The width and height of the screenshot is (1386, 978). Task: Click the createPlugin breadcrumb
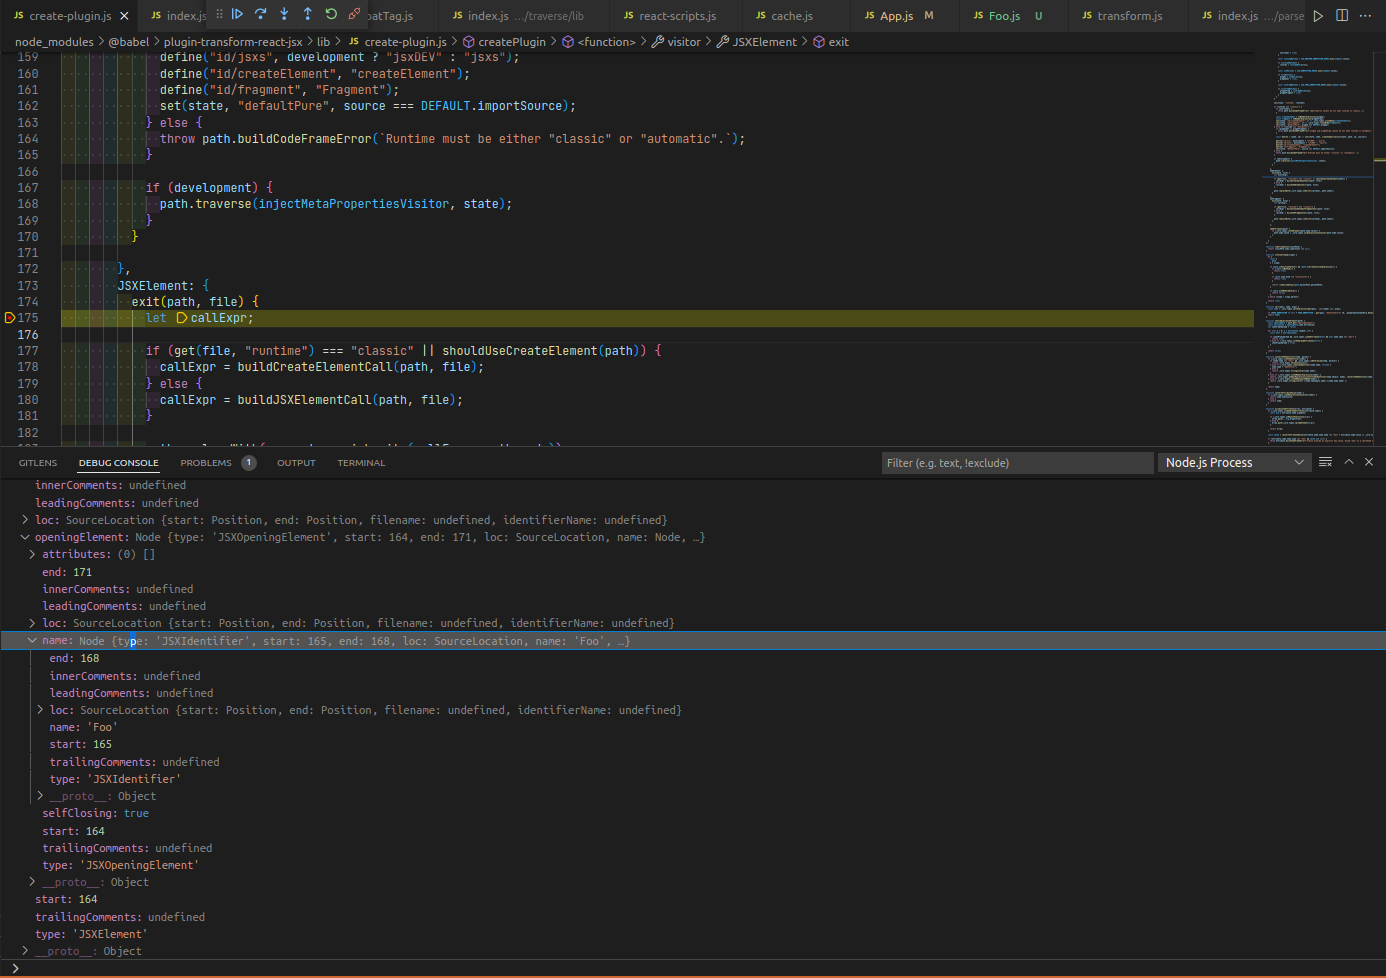click(x=511, y=42)
